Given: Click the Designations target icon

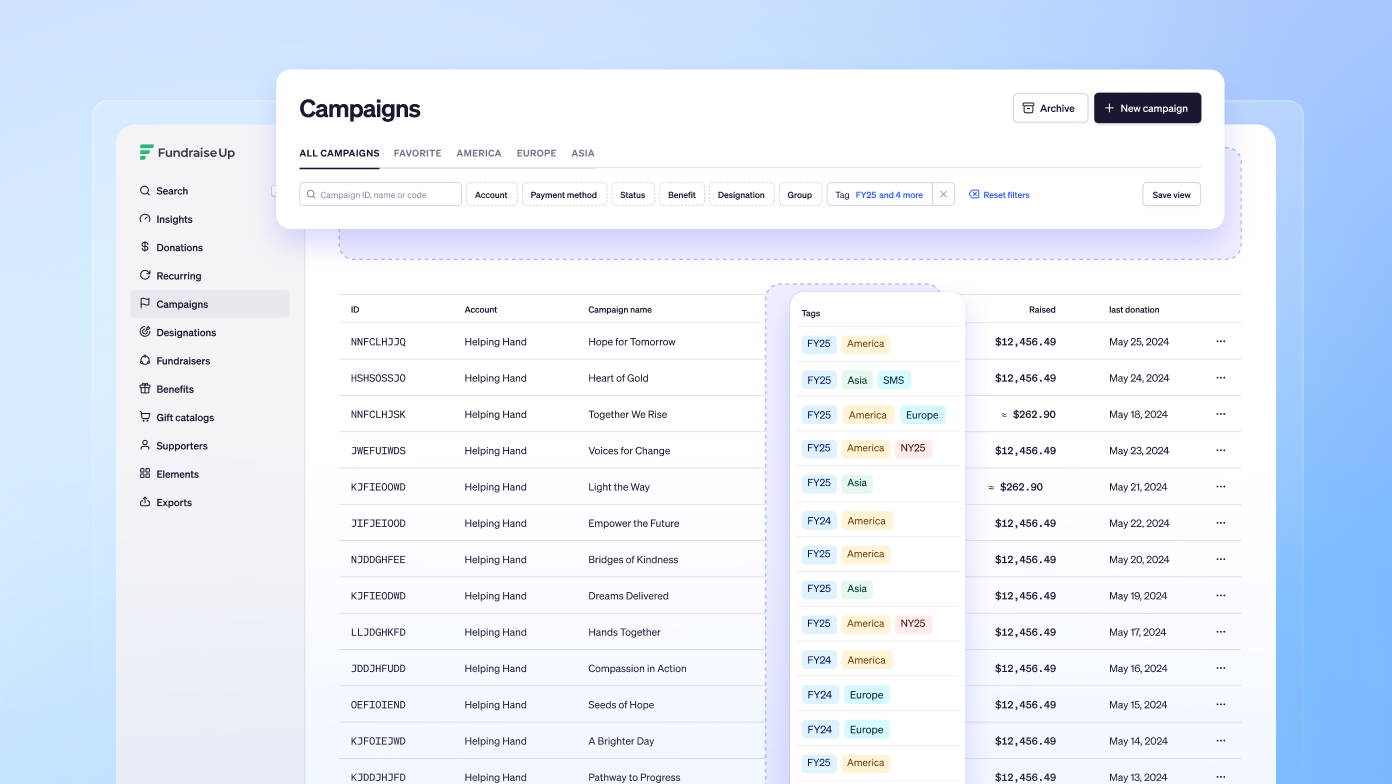Looking at the screenshot, I should tap(145, 332).
